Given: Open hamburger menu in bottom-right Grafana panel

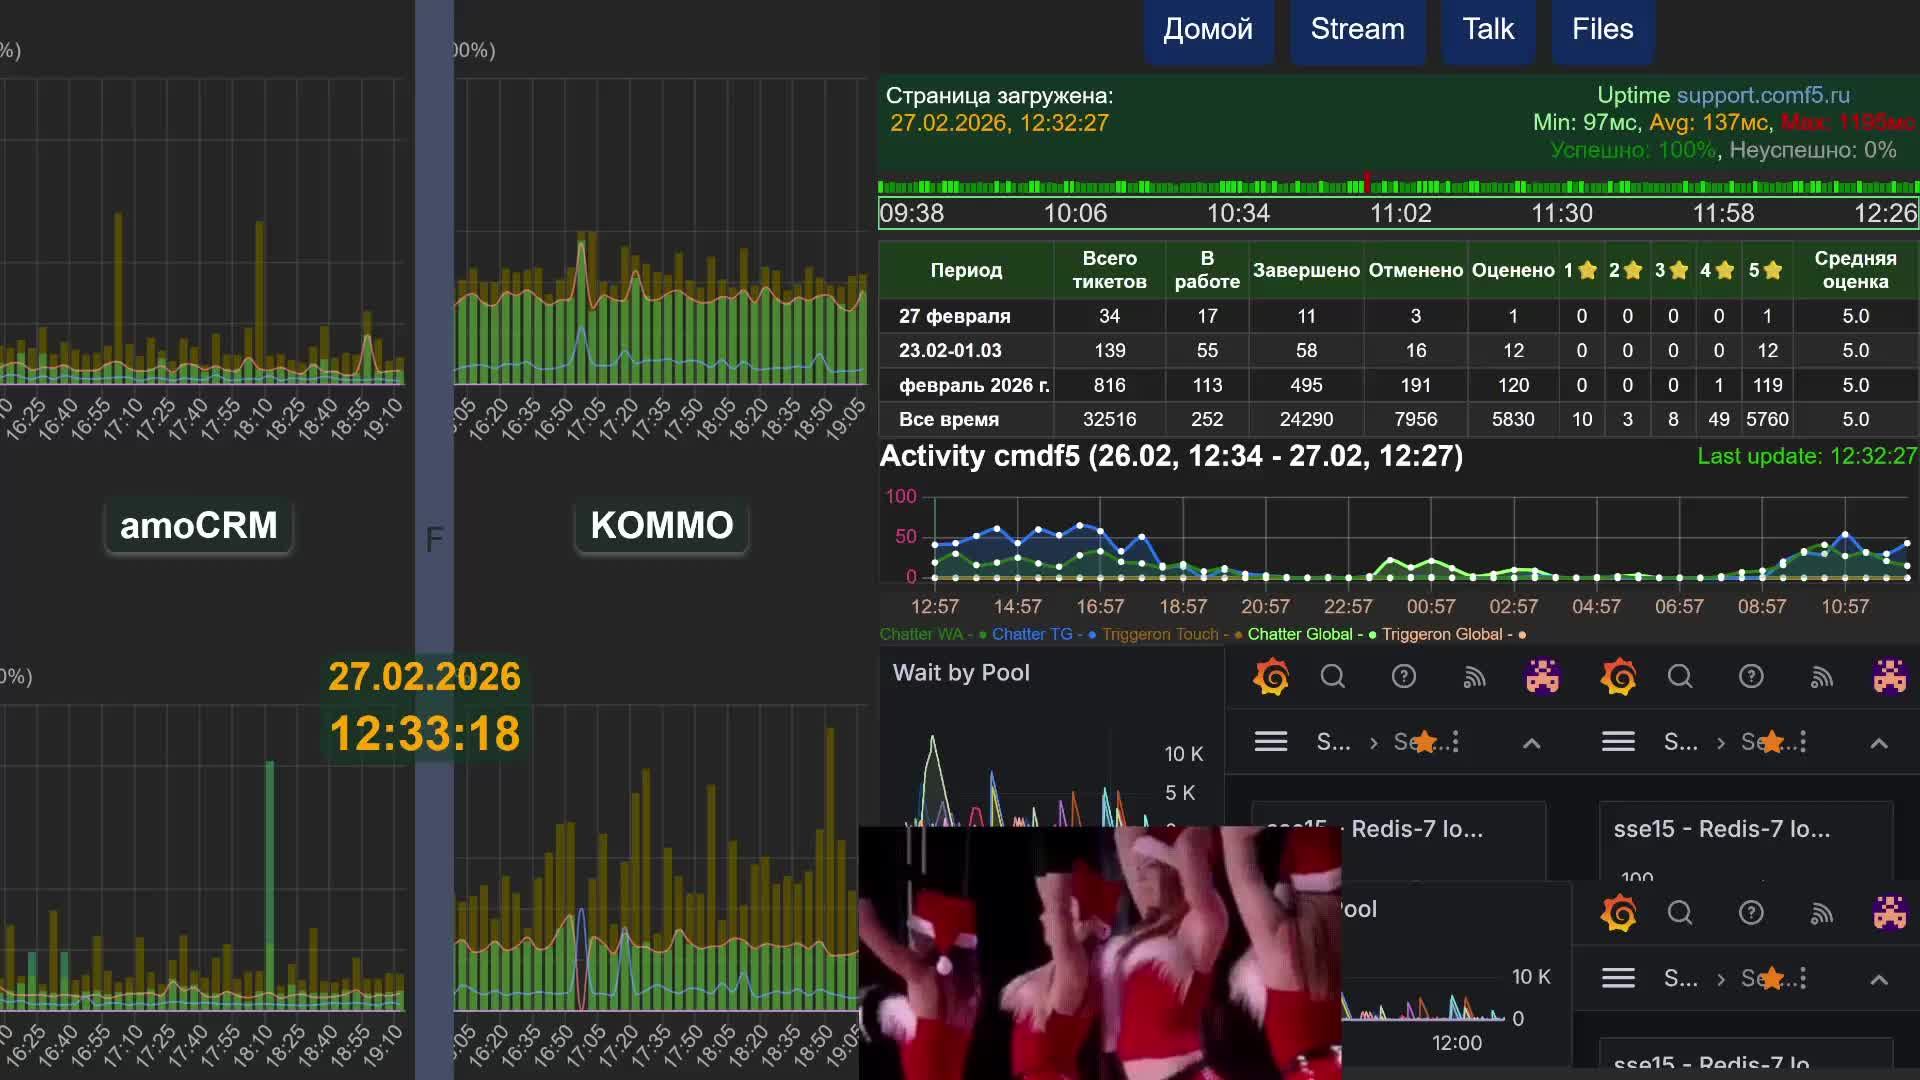Looking at the screenshot, I should (1617, 978).
